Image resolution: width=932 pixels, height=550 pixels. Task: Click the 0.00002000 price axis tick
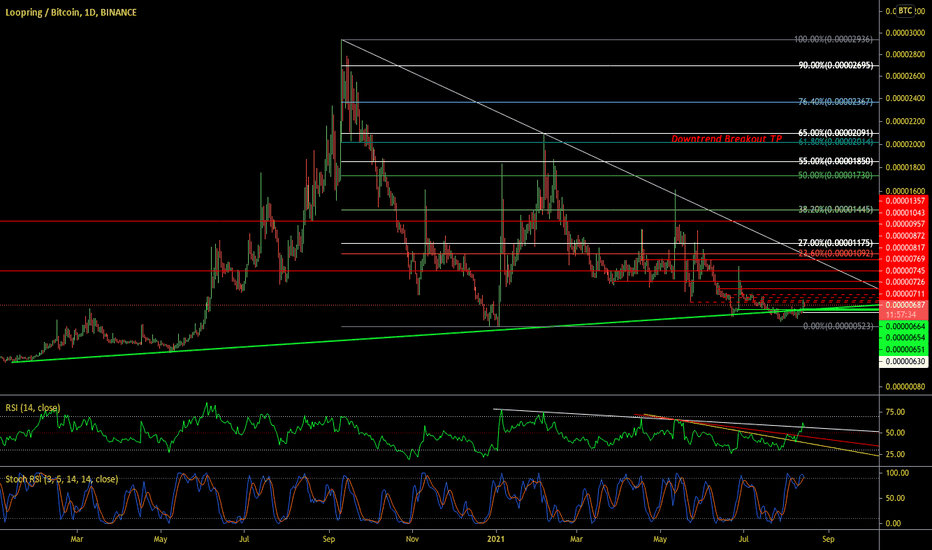tap(905, 144)
